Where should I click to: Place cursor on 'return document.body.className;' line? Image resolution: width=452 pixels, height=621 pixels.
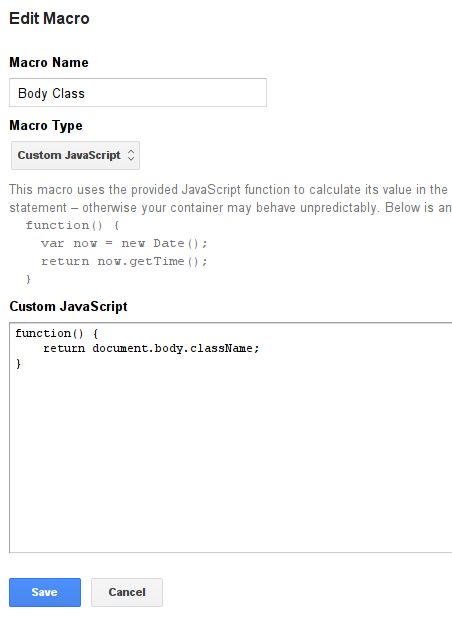[x=151, y=349]
